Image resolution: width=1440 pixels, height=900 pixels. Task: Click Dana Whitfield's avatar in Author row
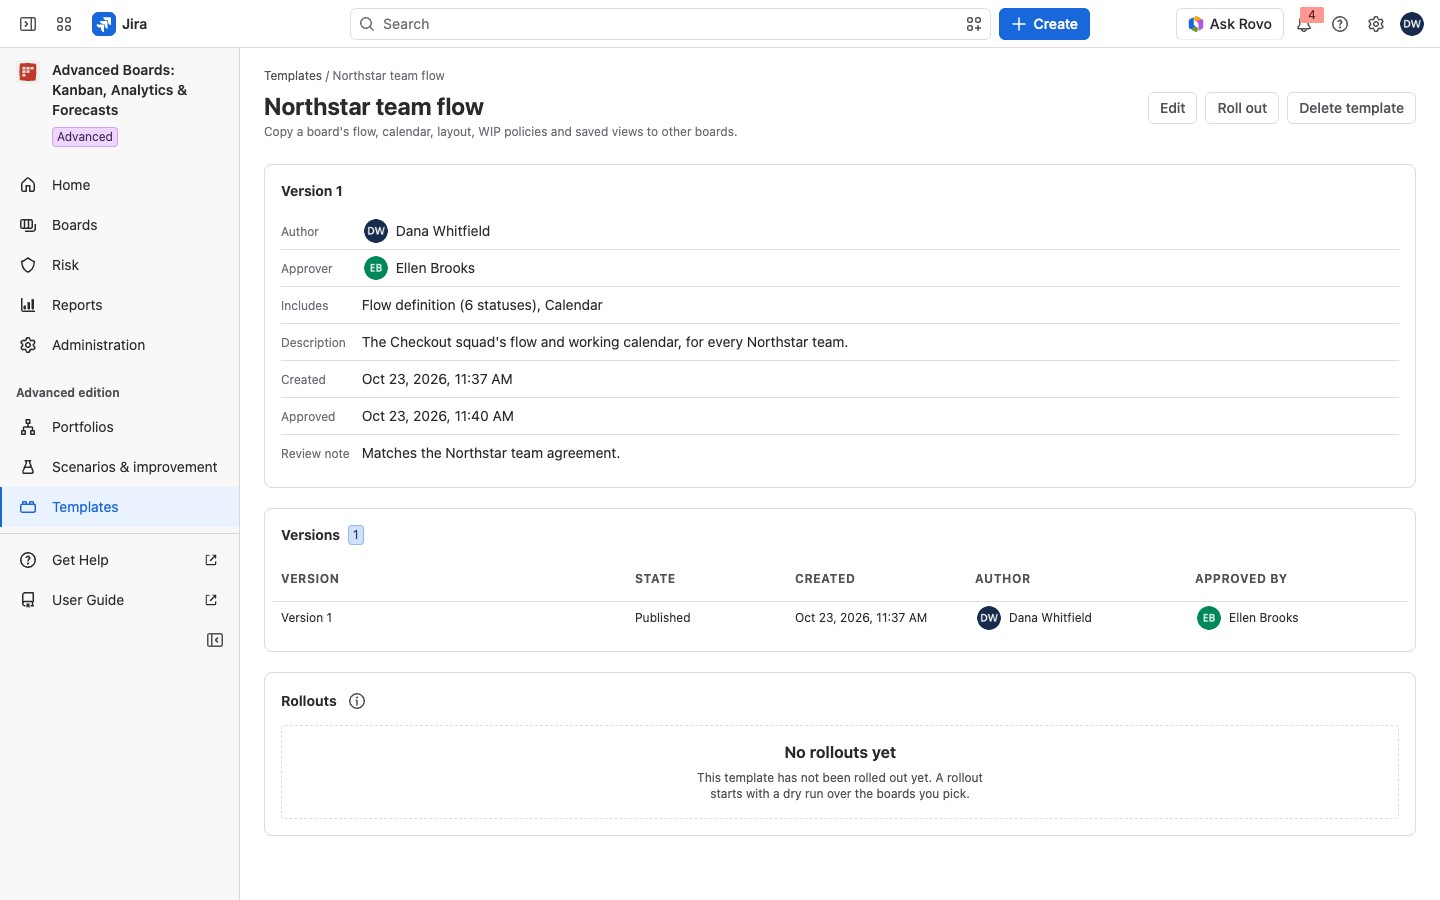(376, 231)
